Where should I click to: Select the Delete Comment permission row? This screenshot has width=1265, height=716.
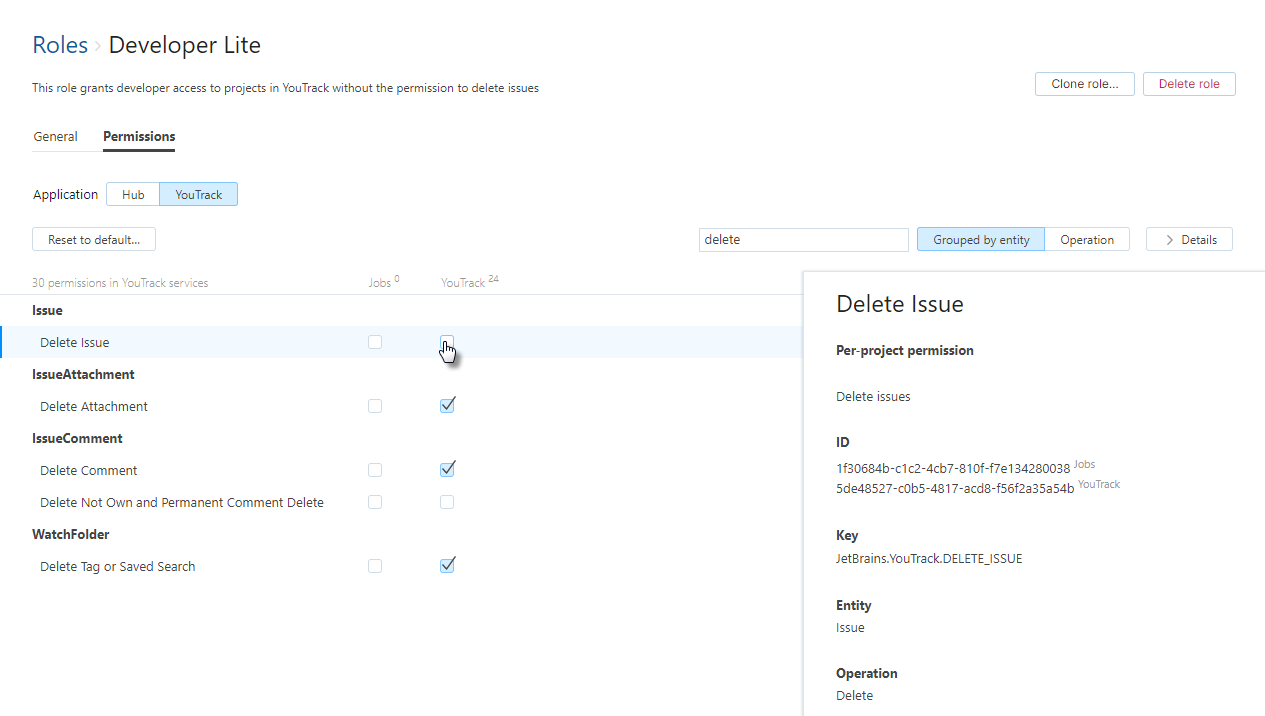pos(90,470)
